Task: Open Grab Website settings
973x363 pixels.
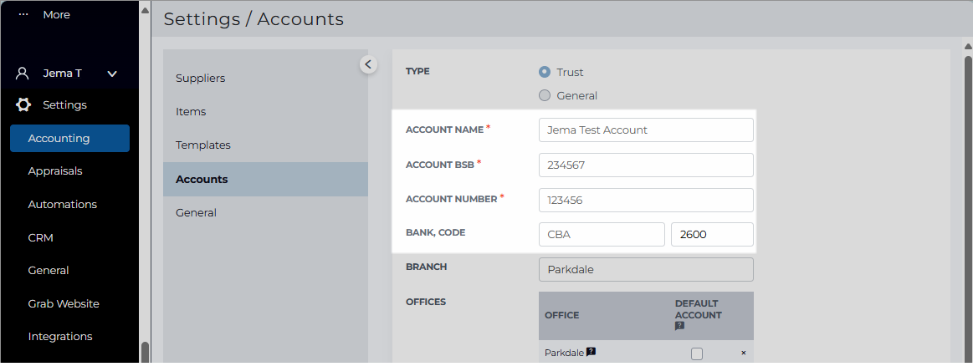Action: pos(63,304)
